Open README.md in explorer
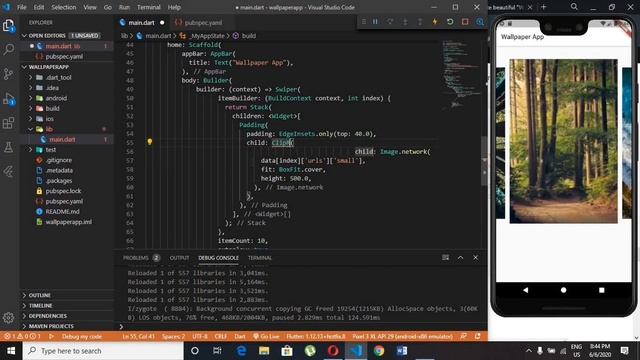640x360 pixels. 62,211
